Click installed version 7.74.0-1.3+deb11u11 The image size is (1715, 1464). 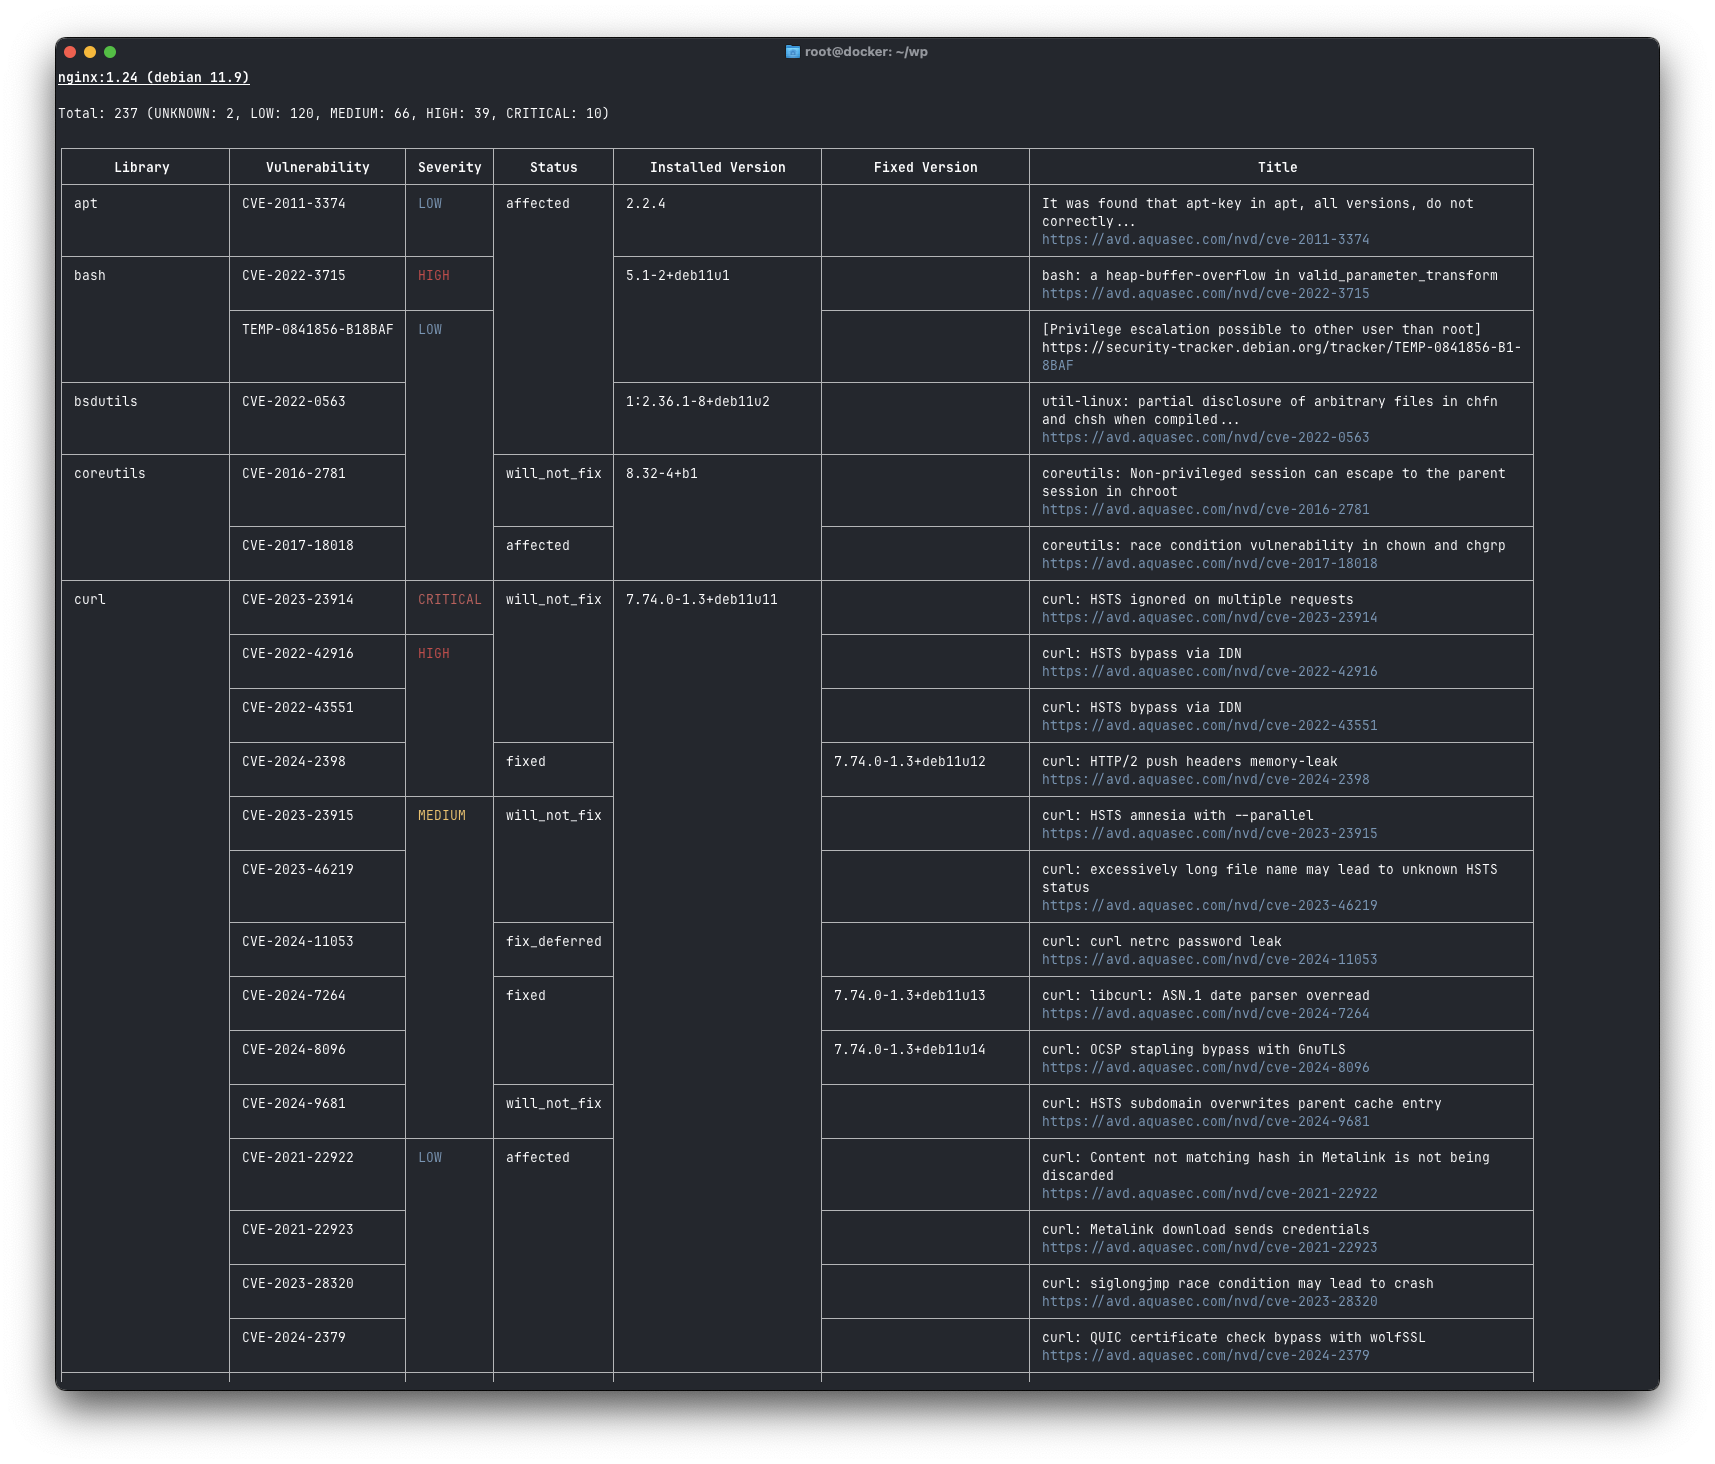pyautogui.click(x=702, y=600)
